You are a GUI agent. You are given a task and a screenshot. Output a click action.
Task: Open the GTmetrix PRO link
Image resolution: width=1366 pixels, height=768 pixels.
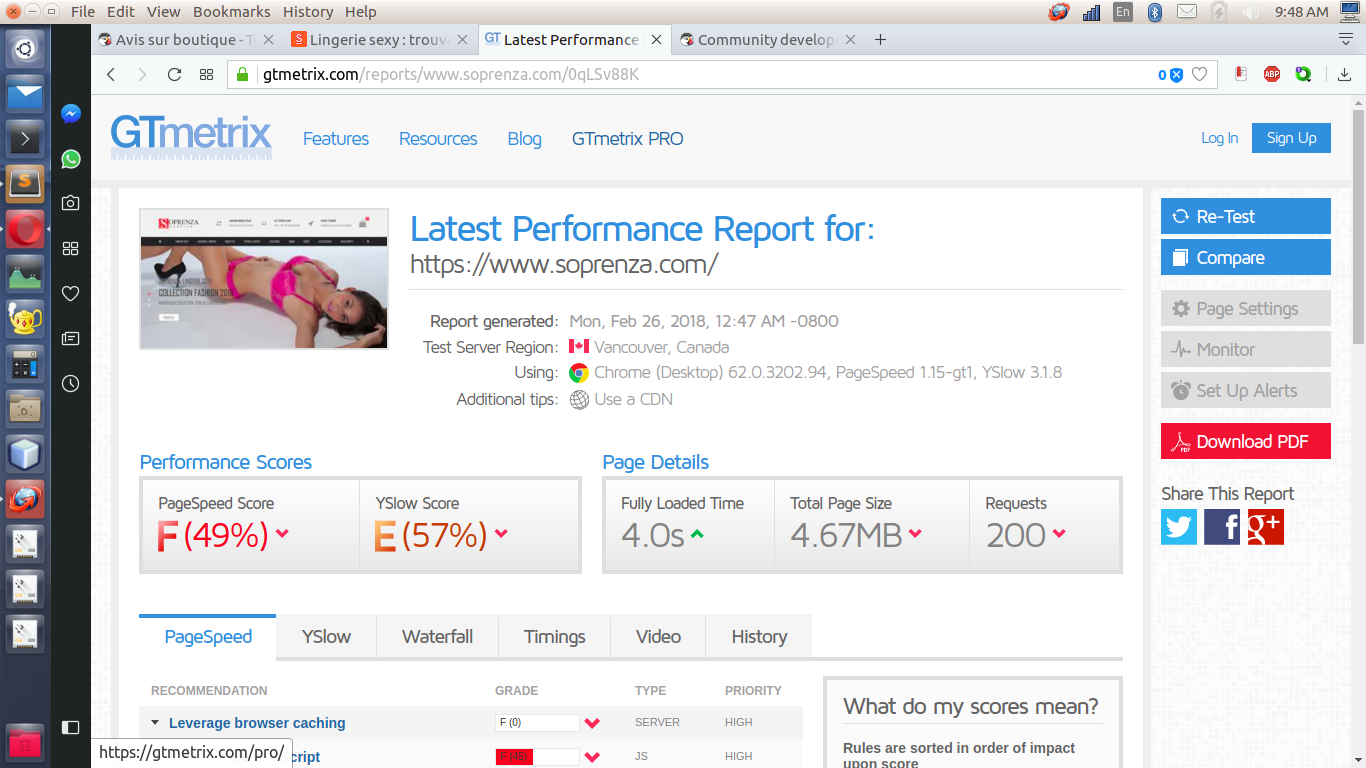(628, 139)
